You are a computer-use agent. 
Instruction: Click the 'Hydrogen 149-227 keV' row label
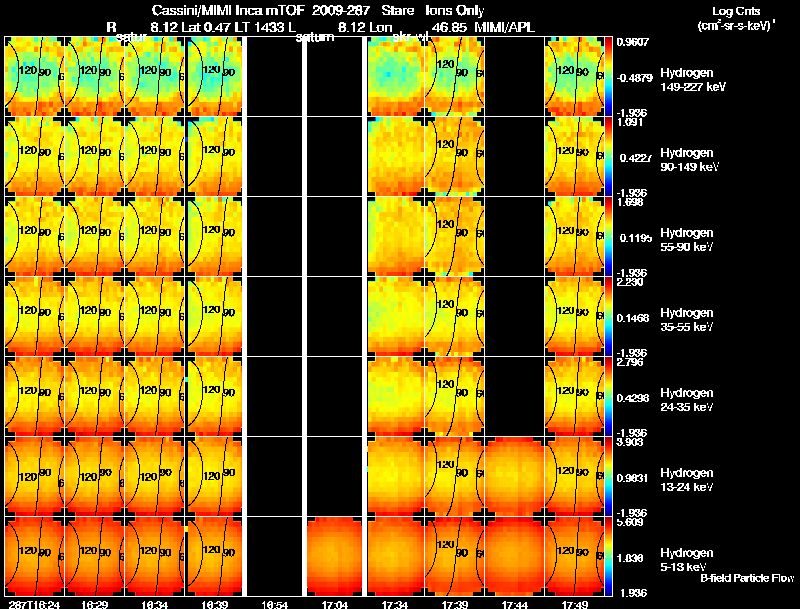[x=693, y=80]
